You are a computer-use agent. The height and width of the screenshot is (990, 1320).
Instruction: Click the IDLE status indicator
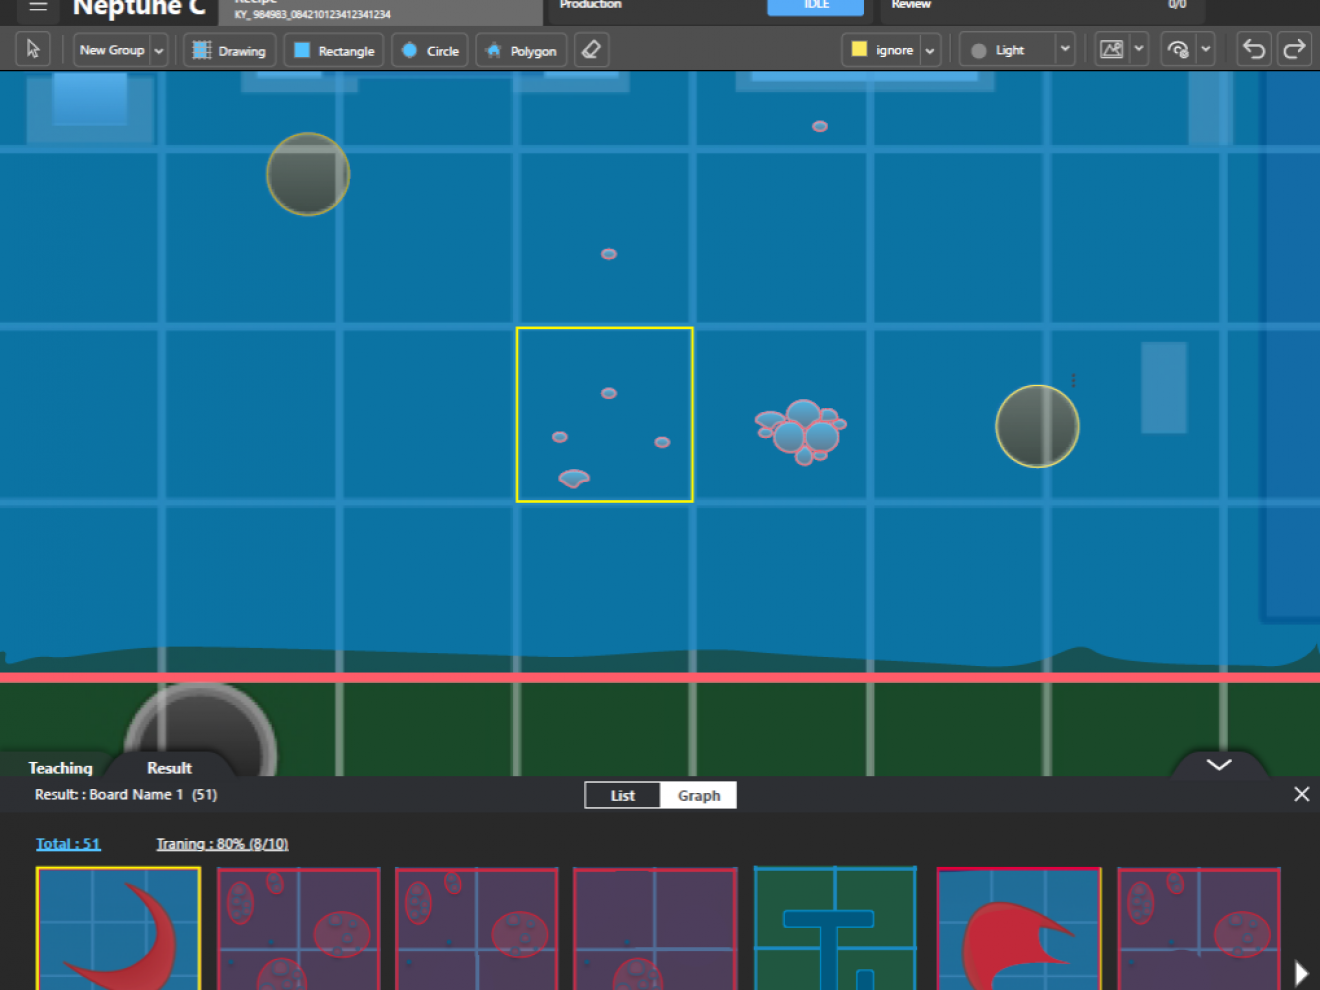point(816,6)
